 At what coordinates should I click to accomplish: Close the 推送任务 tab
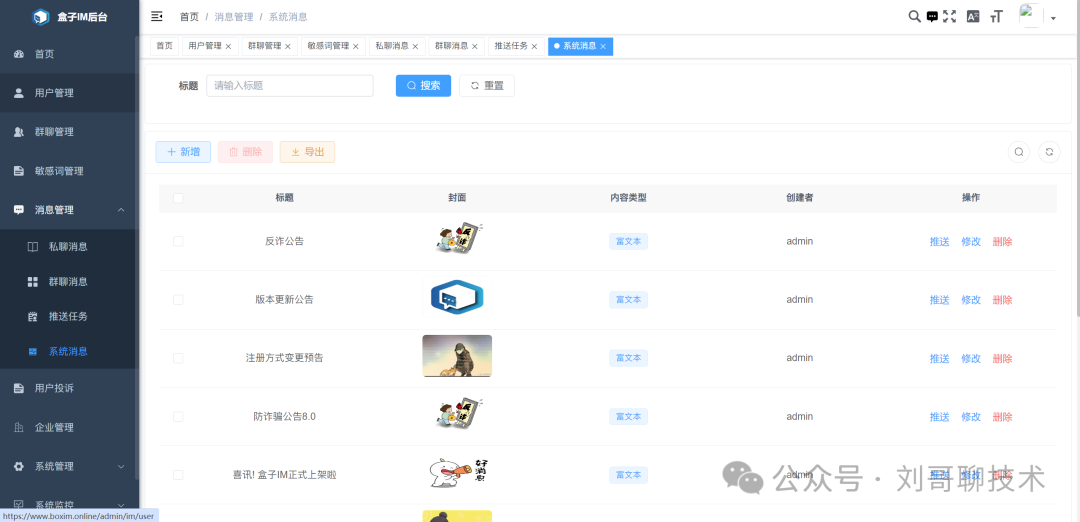tap(534, 47)
